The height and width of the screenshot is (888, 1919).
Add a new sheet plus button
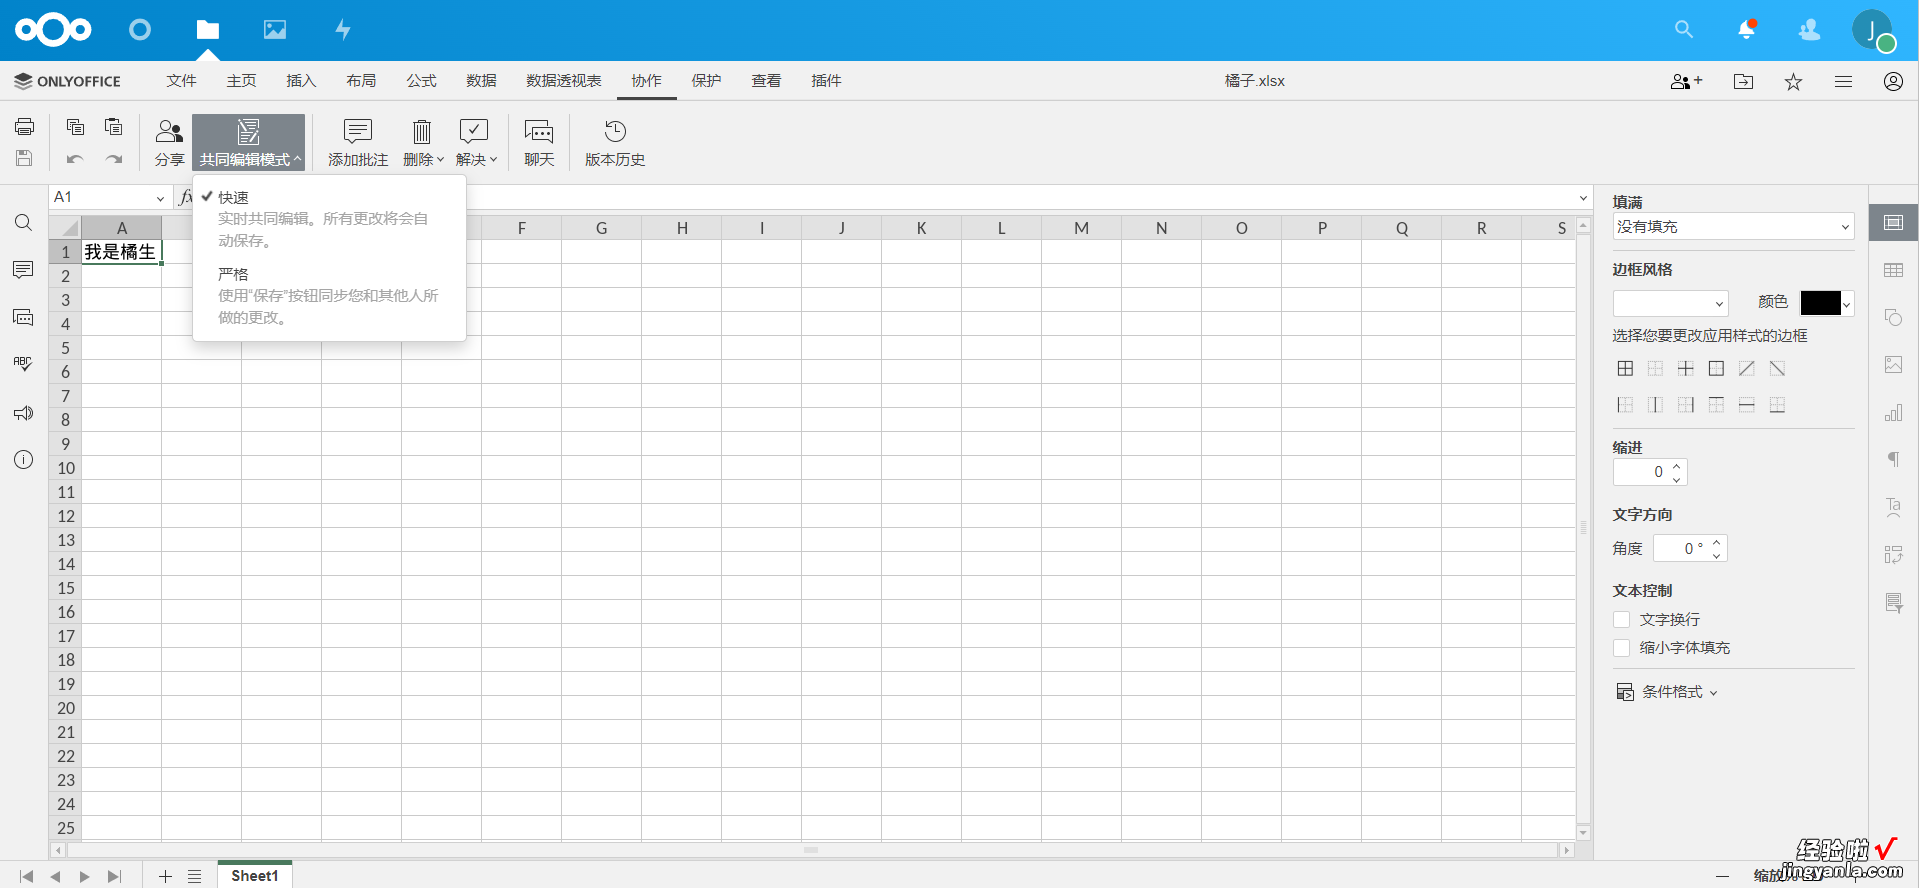165,876
